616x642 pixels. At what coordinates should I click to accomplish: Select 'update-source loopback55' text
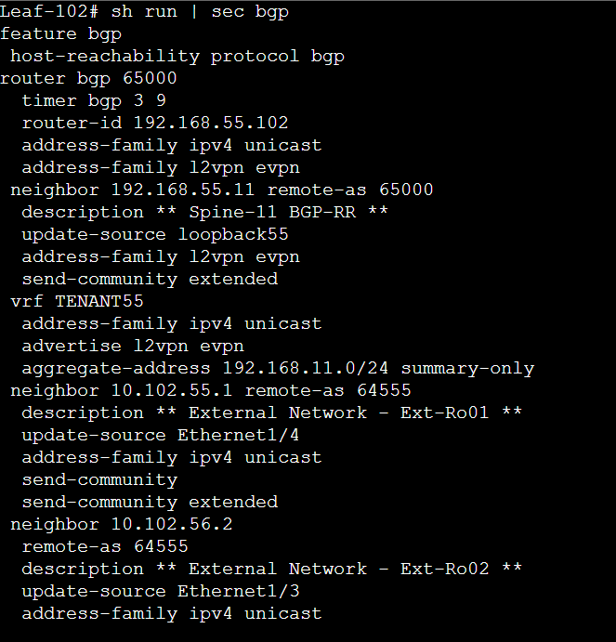coord(155,235)
